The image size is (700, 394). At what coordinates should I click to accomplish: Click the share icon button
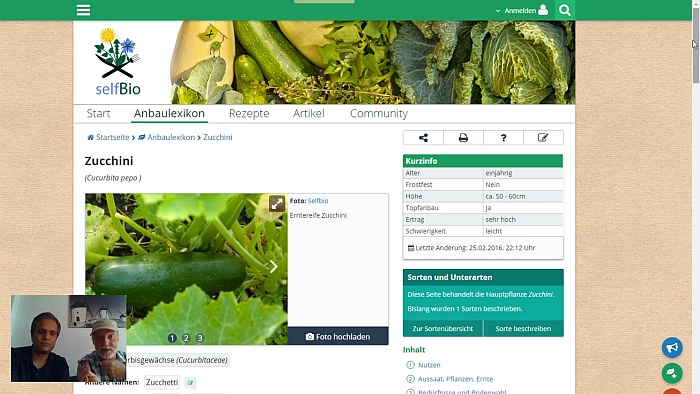(423, 138)
